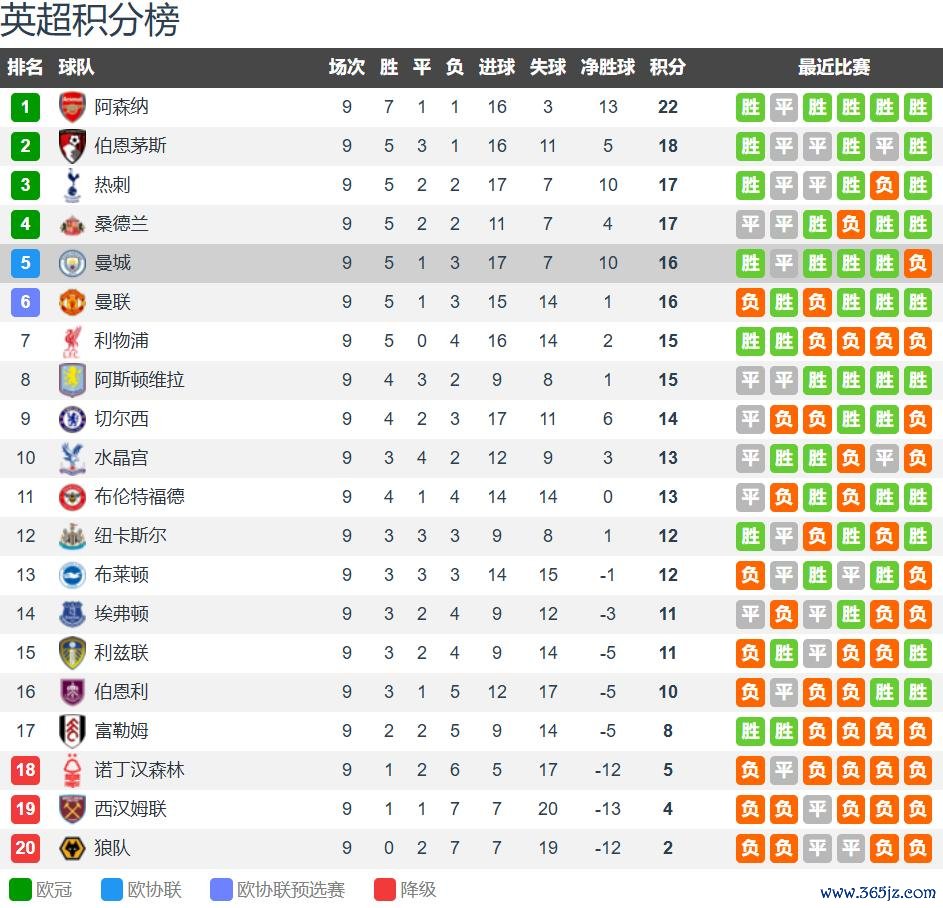Click the red 降级 legend swatch
The image size is (943, 908).
tap(385, 889)
